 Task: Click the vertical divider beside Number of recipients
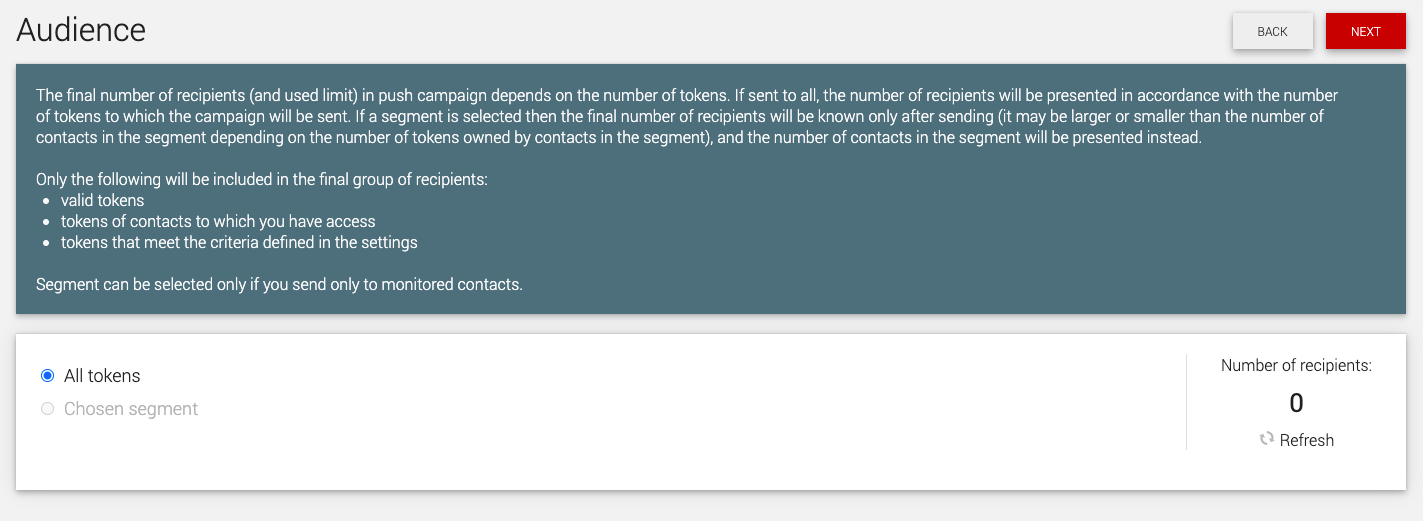(x=1186, y=402)
